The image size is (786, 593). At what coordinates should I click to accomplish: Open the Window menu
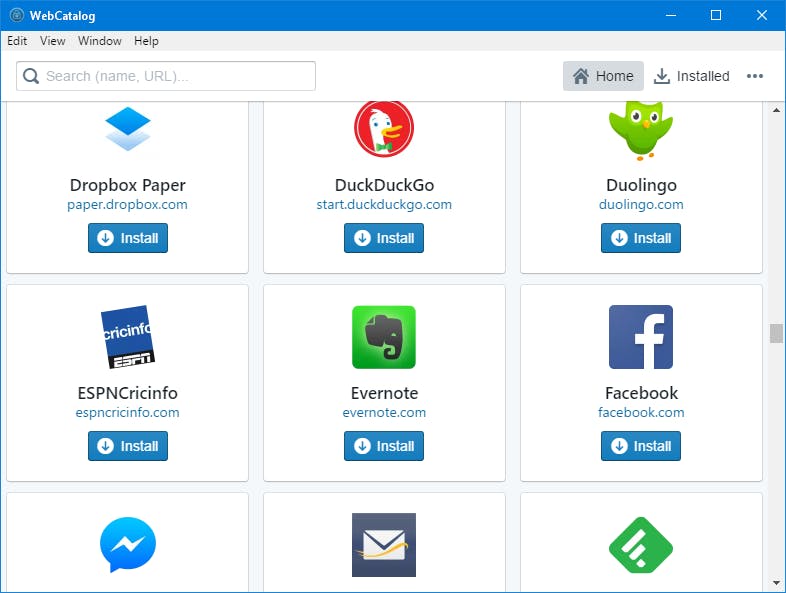click(x=100, y=41)
